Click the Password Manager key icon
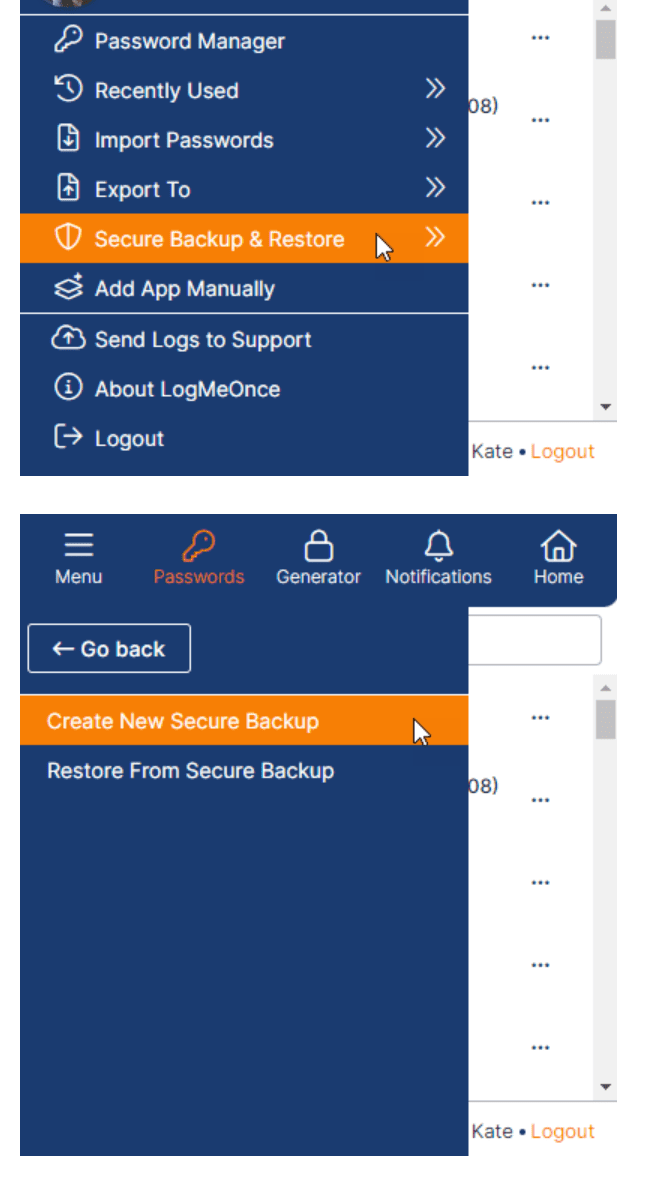Viewport: 661px width, 1188px height. click(x=68, y=39)
